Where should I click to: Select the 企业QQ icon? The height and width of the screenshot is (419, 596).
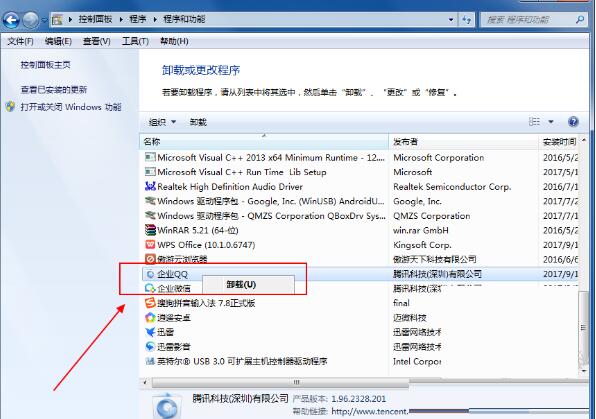(x=150, y=274)
